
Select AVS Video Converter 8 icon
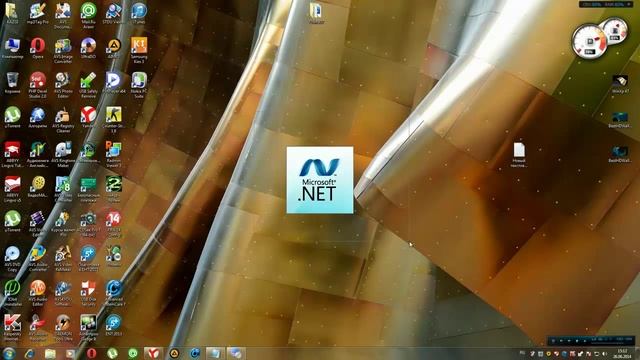pyautogui.click(x=63, y=189)
